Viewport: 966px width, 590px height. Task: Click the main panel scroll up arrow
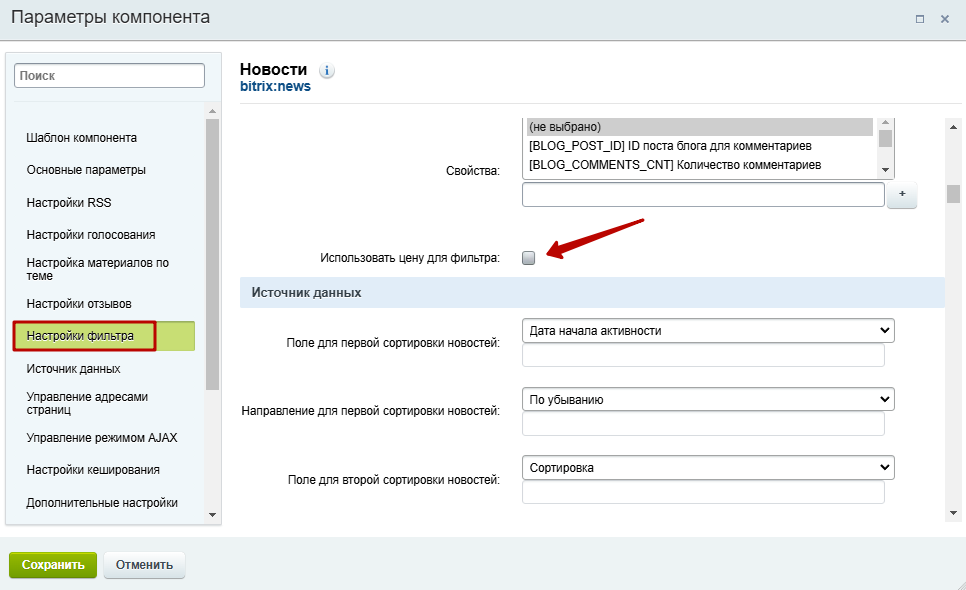[x=953, y=127]
